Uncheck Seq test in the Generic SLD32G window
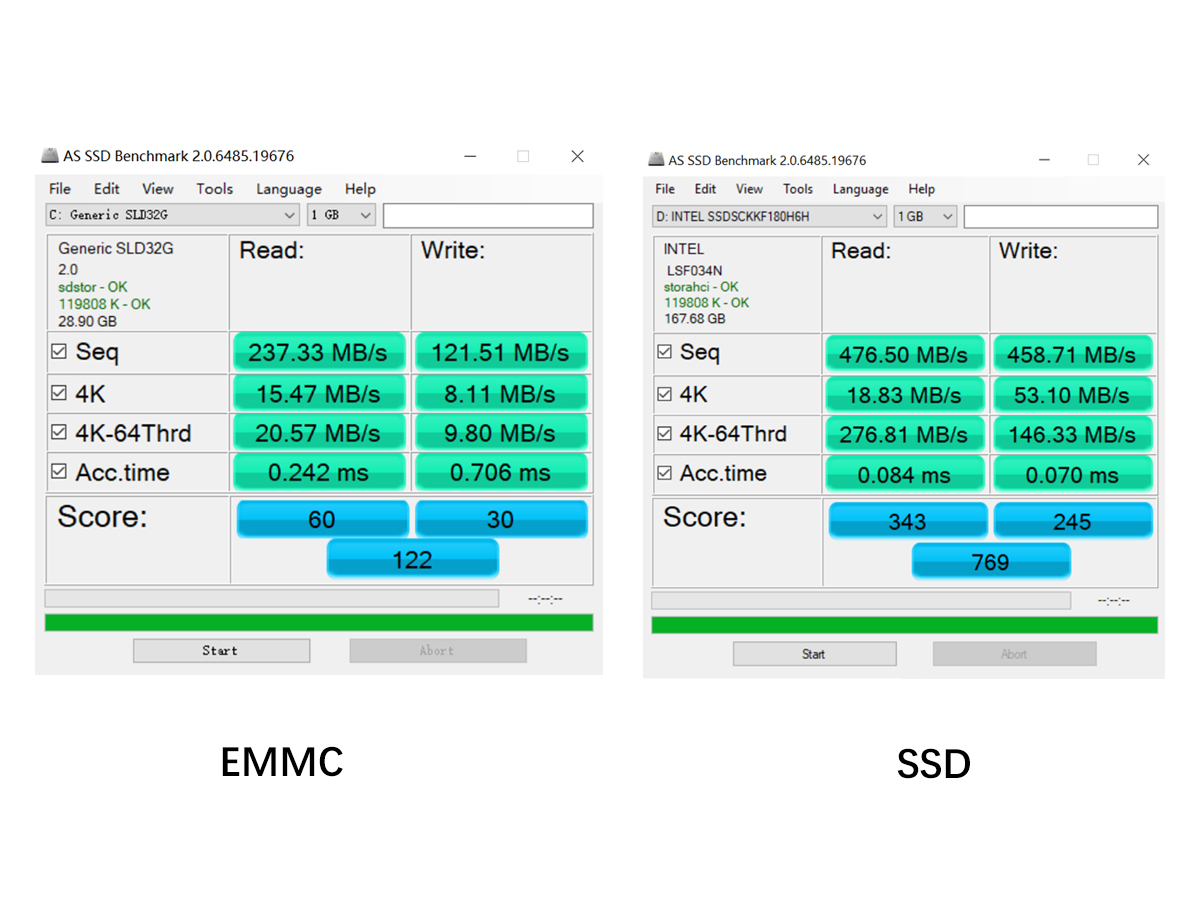The width and height of the screenshot is (1200, 900). click(x=59, y=352)
